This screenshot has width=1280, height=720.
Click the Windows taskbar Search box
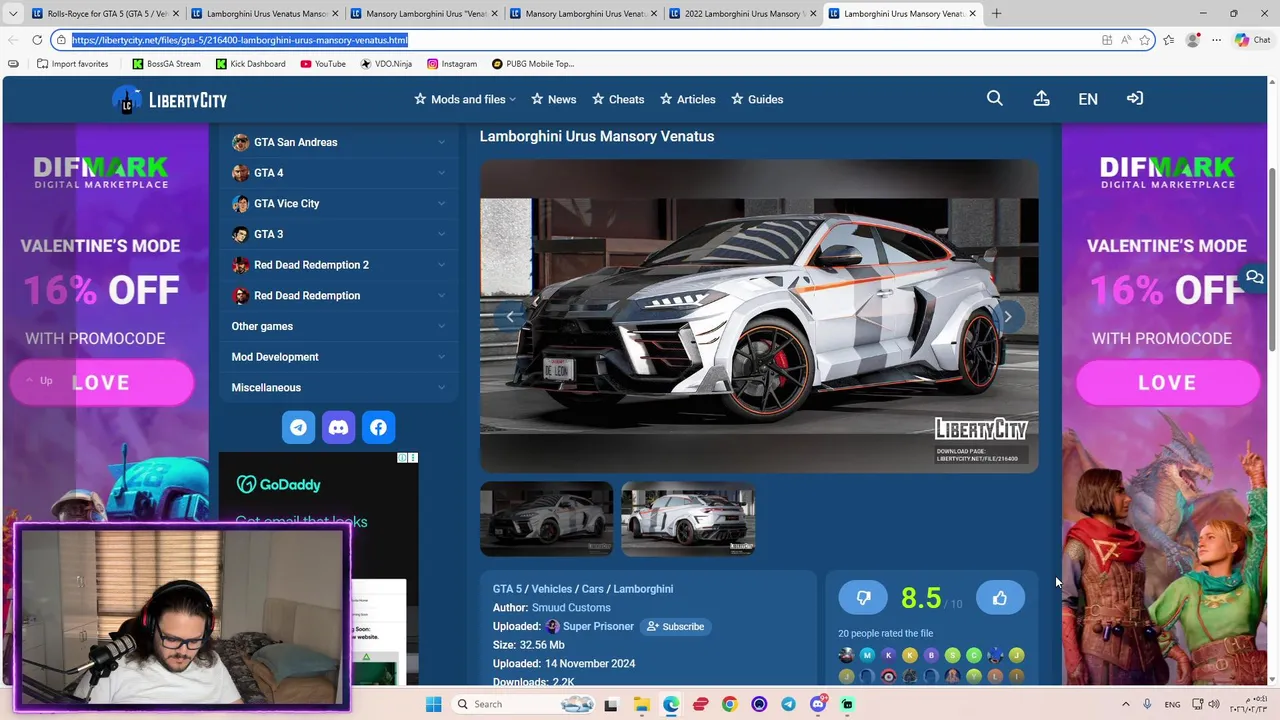coord(525,704)
